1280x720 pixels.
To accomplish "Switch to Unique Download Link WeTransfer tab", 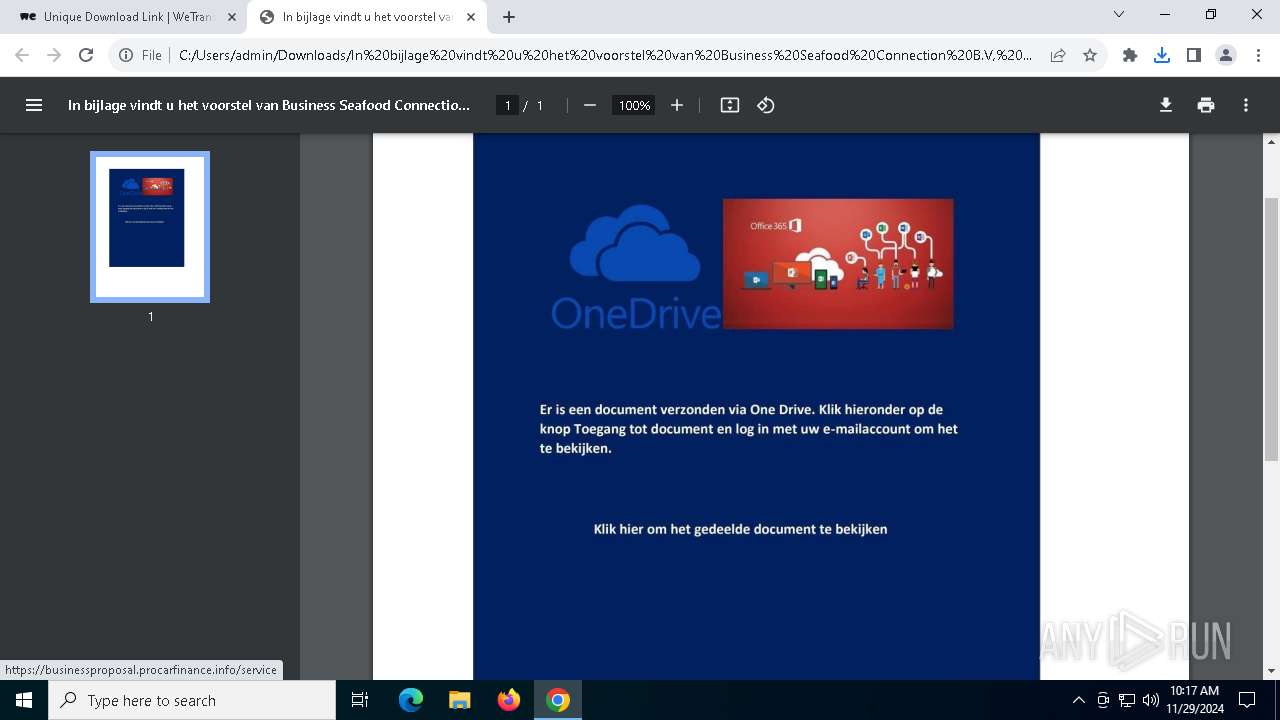I will (128, 17).
